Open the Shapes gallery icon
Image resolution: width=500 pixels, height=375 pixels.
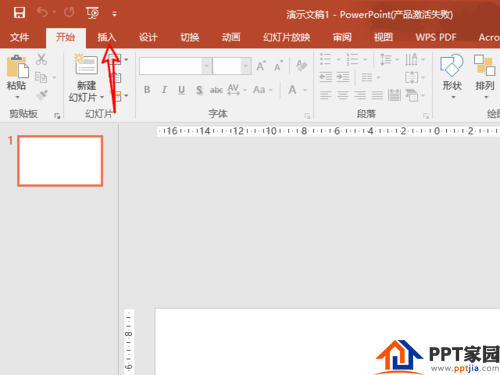(452, 65)
